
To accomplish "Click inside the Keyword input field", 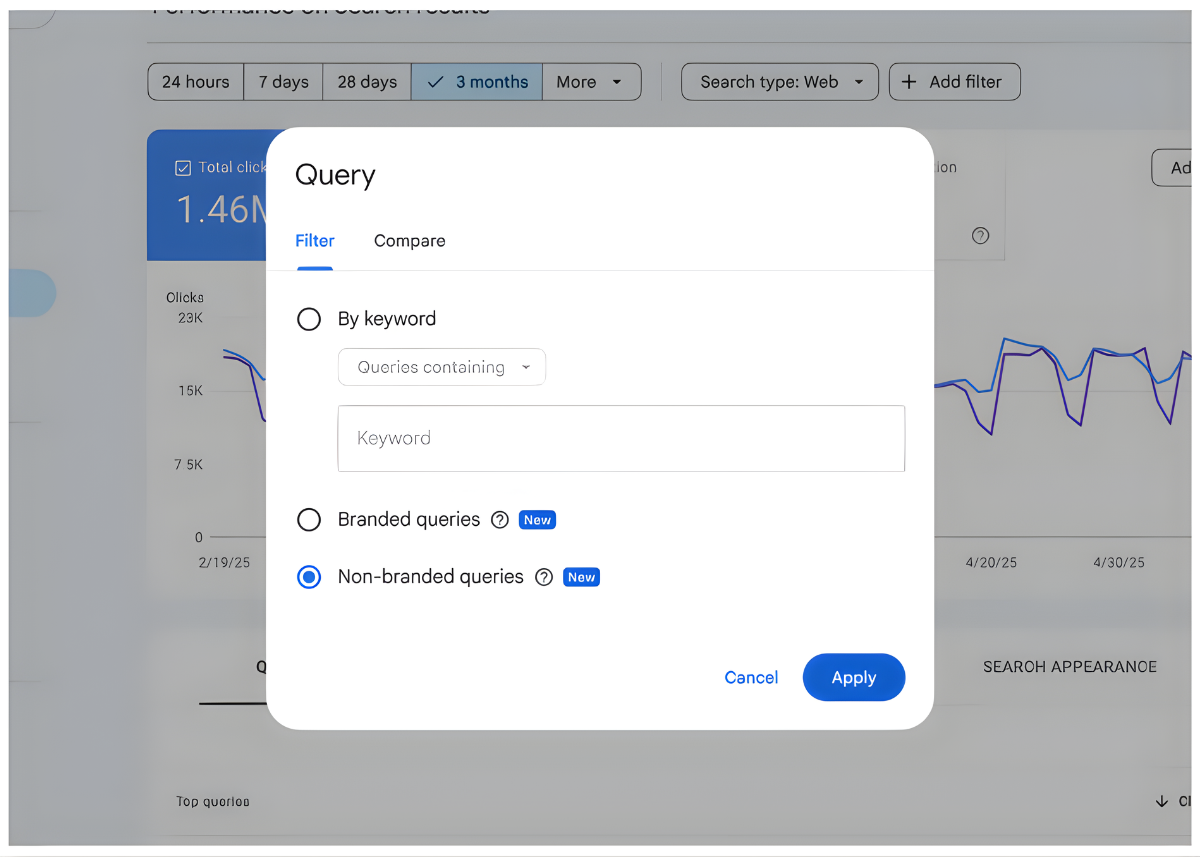I will [620, 438].
